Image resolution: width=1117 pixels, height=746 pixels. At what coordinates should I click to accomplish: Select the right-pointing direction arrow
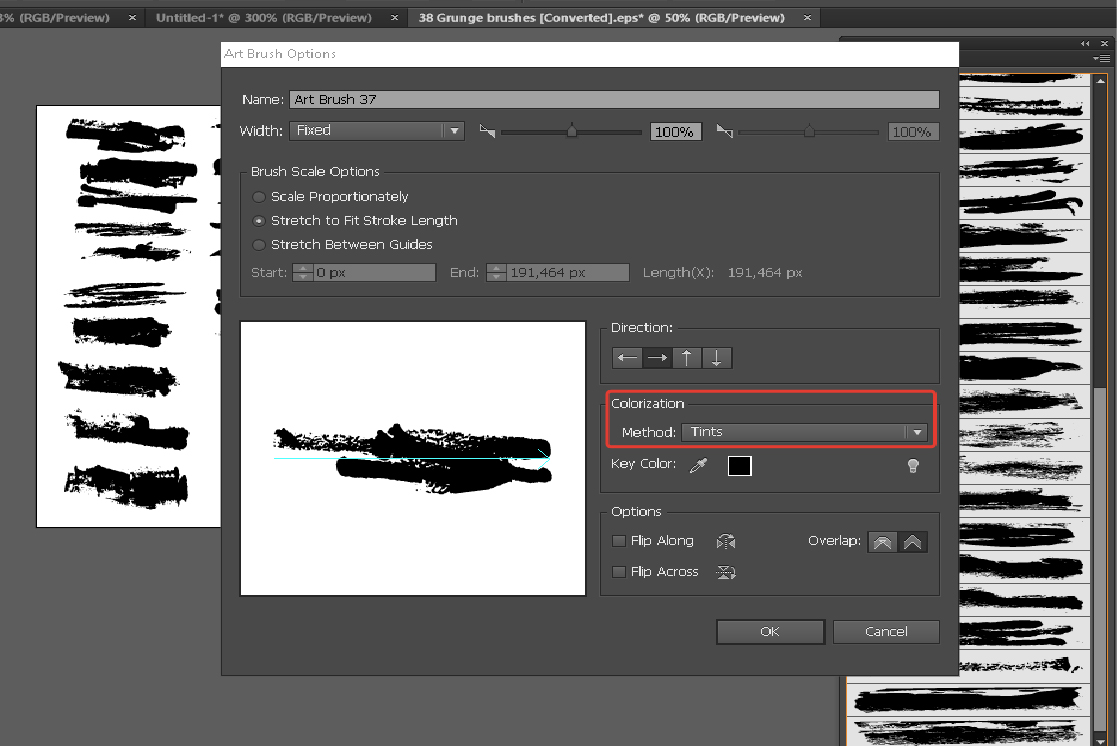point(657,358)
